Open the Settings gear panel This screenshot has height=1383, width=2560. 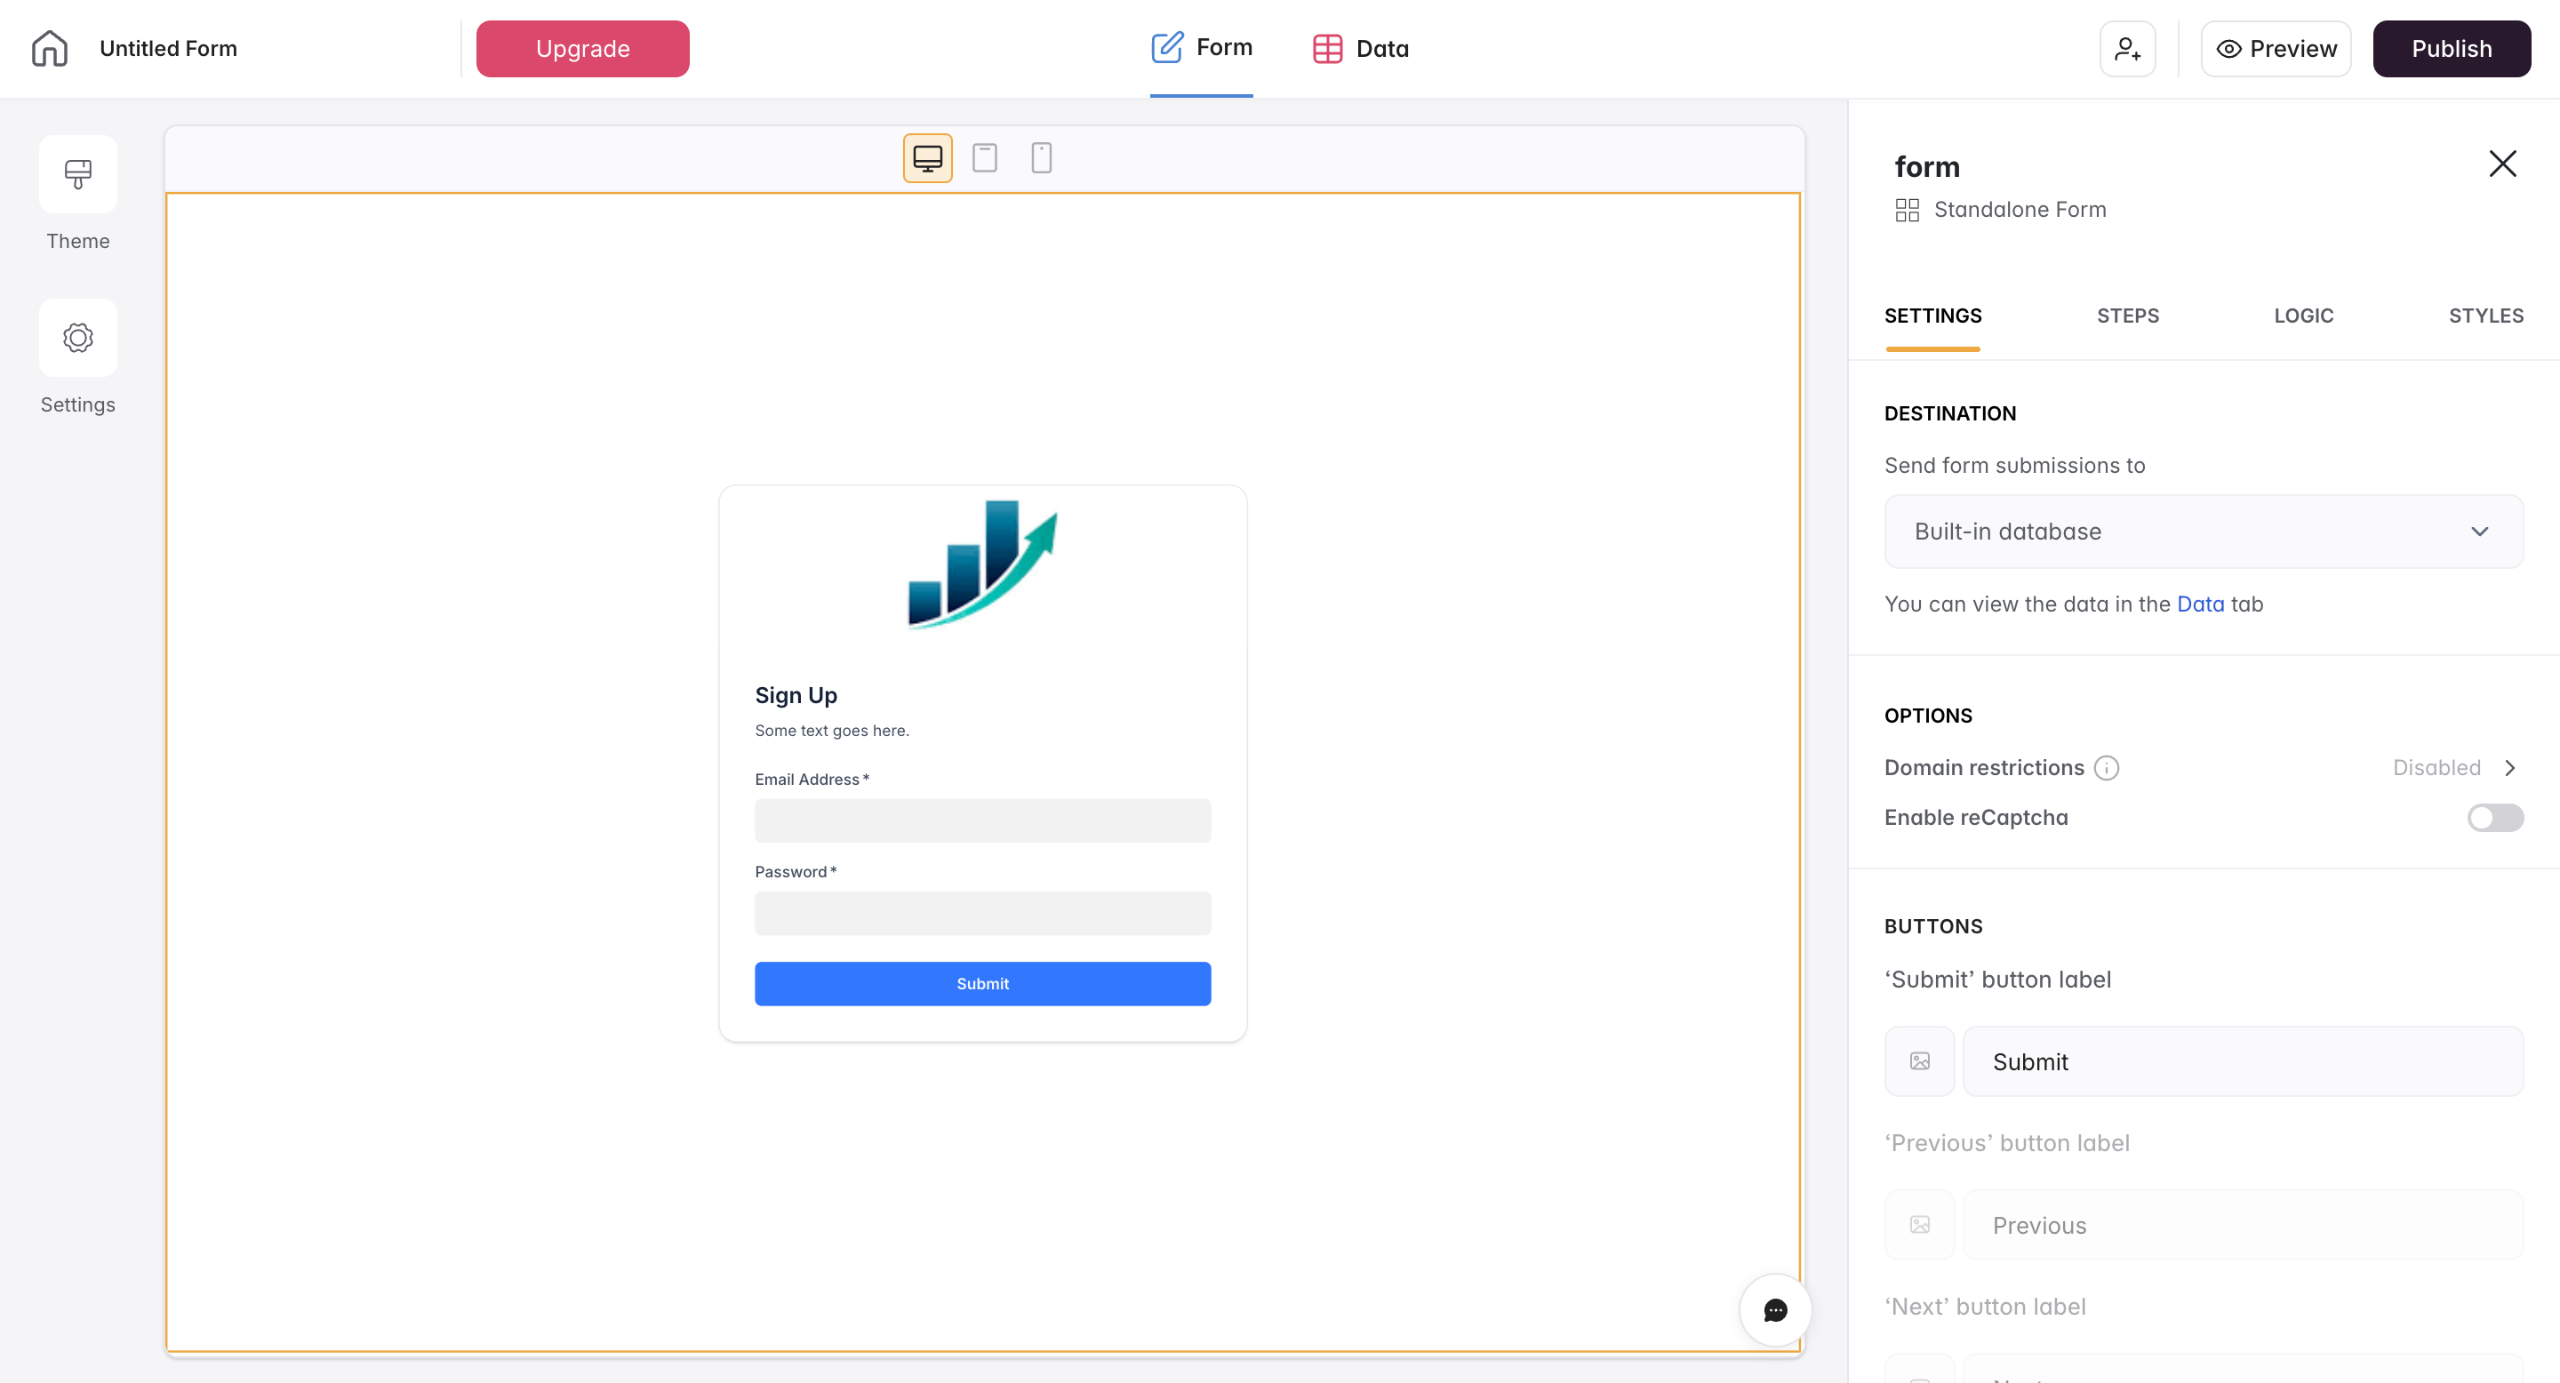point(78,338)
